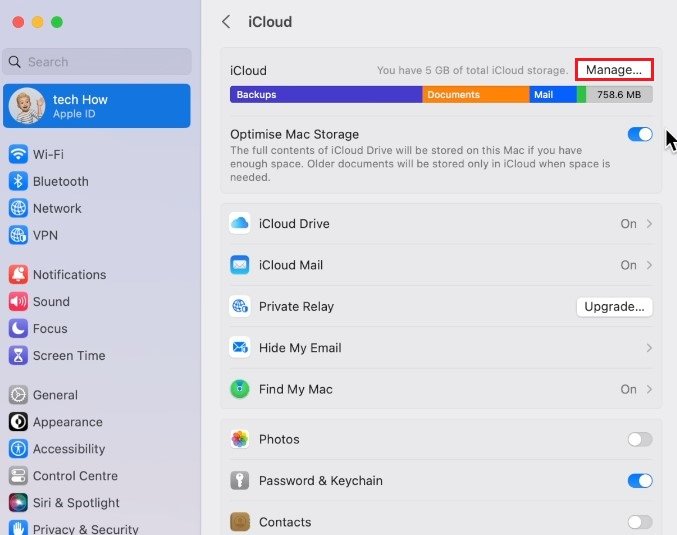The image size is (677, 535).
Task: Select Notifications in the sidebar
Action: pyautogui.click(x=69, y=274)
